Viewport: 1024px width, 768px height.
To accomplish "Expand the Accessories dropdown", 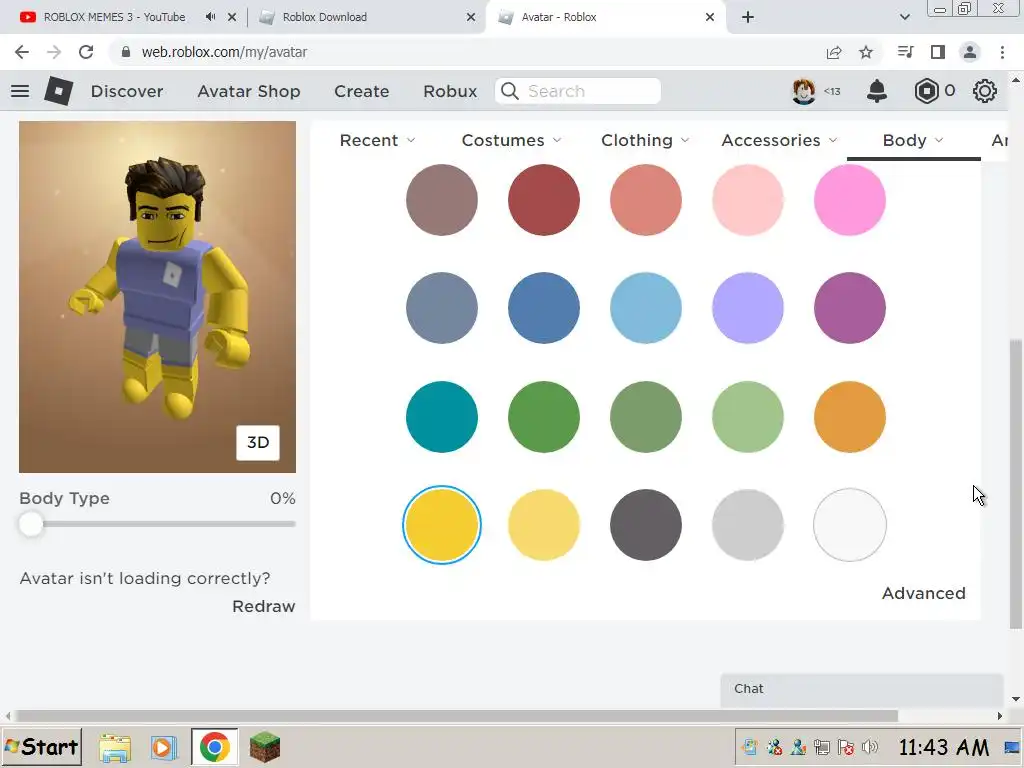I will pos(779,140).
